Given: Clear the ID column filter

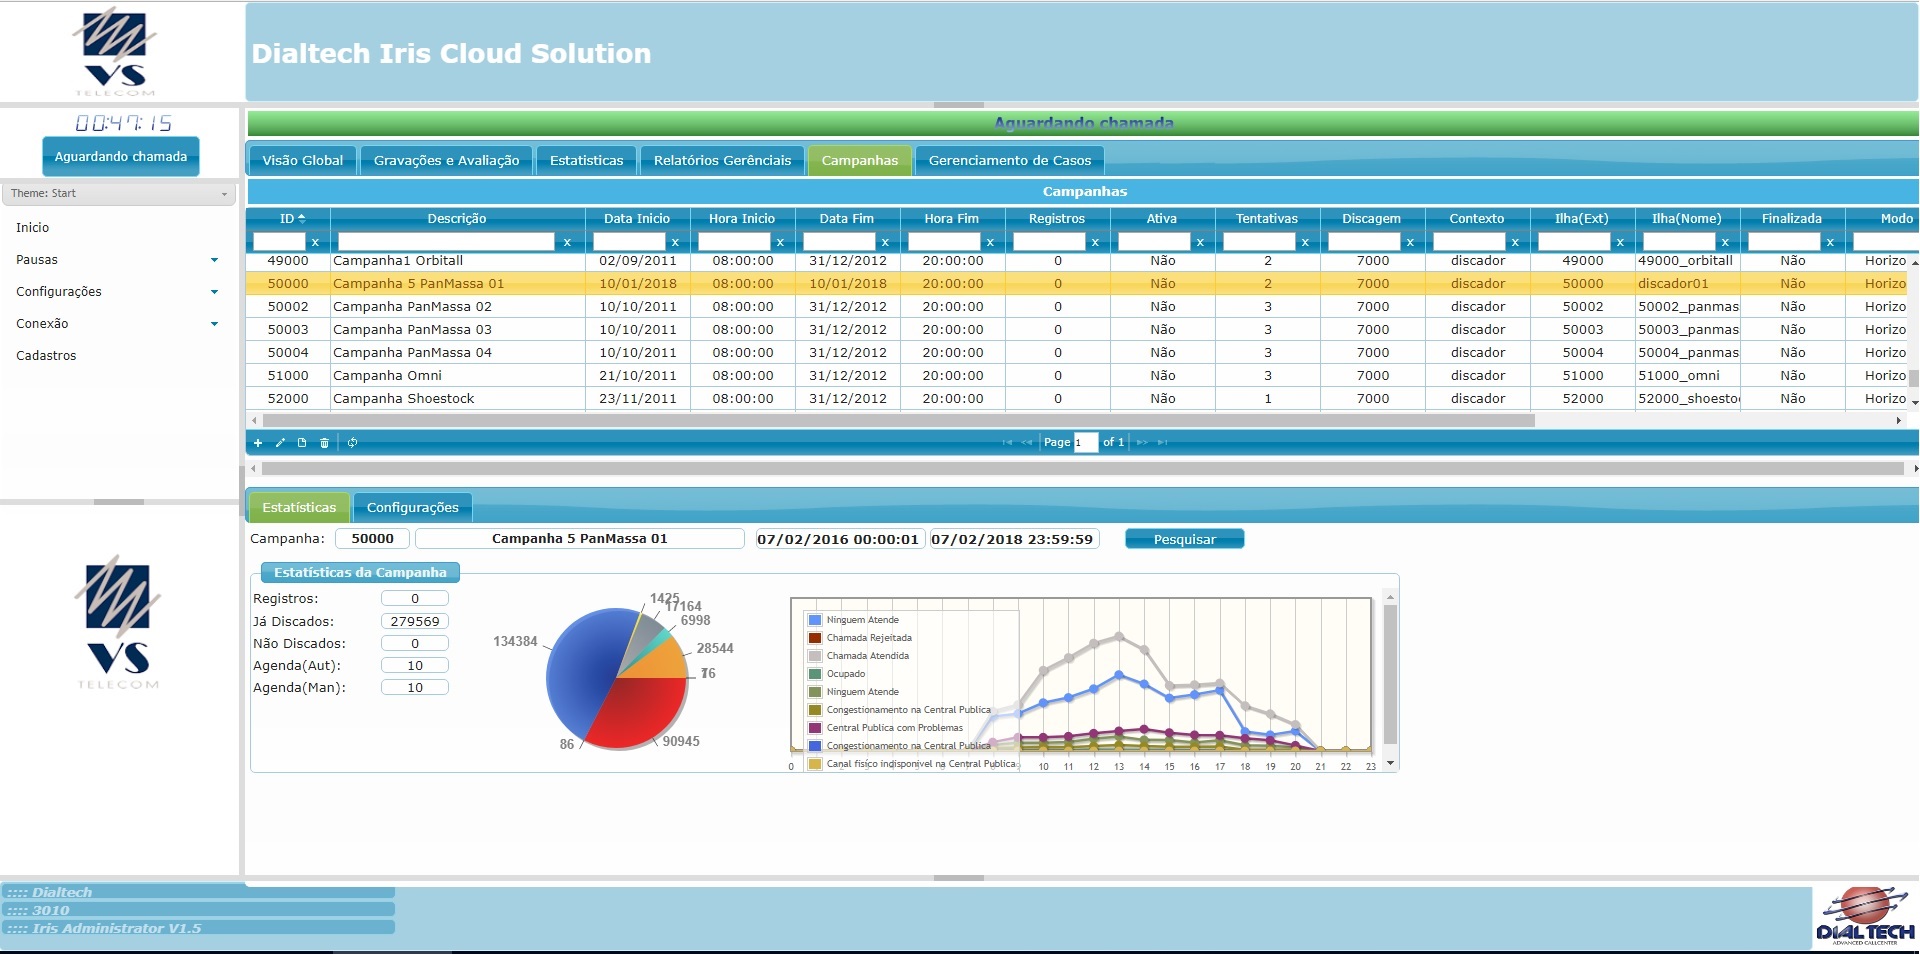Looking at the screenshot, I should 315,242.
